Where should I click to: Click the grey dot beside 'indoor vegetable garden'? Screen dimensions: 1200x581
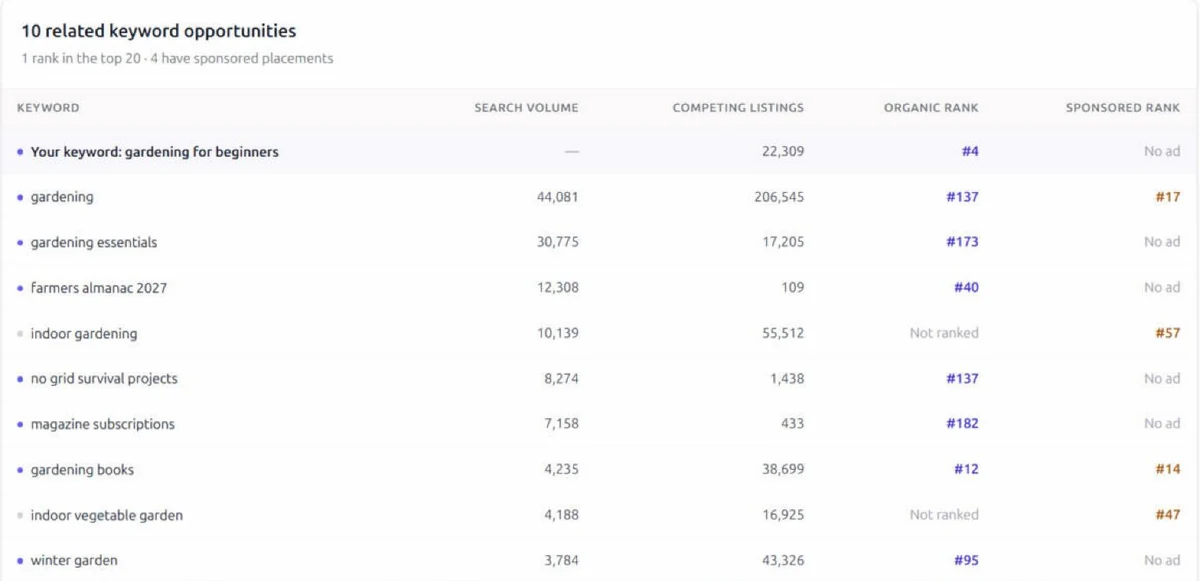click(x=20, y=516)
